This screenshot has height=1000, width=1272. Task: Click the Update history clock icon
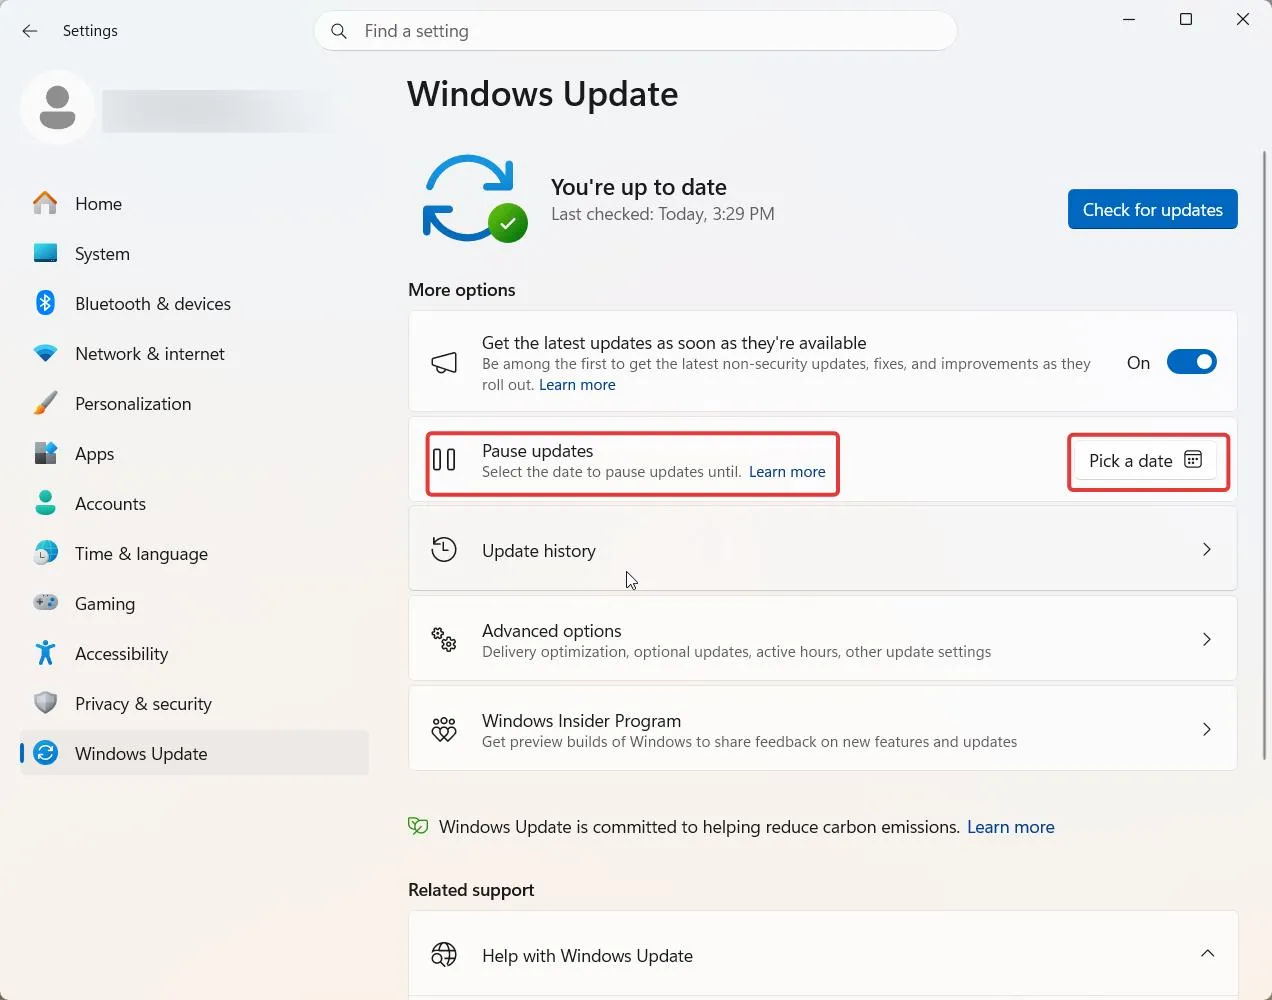click(444, 549)
